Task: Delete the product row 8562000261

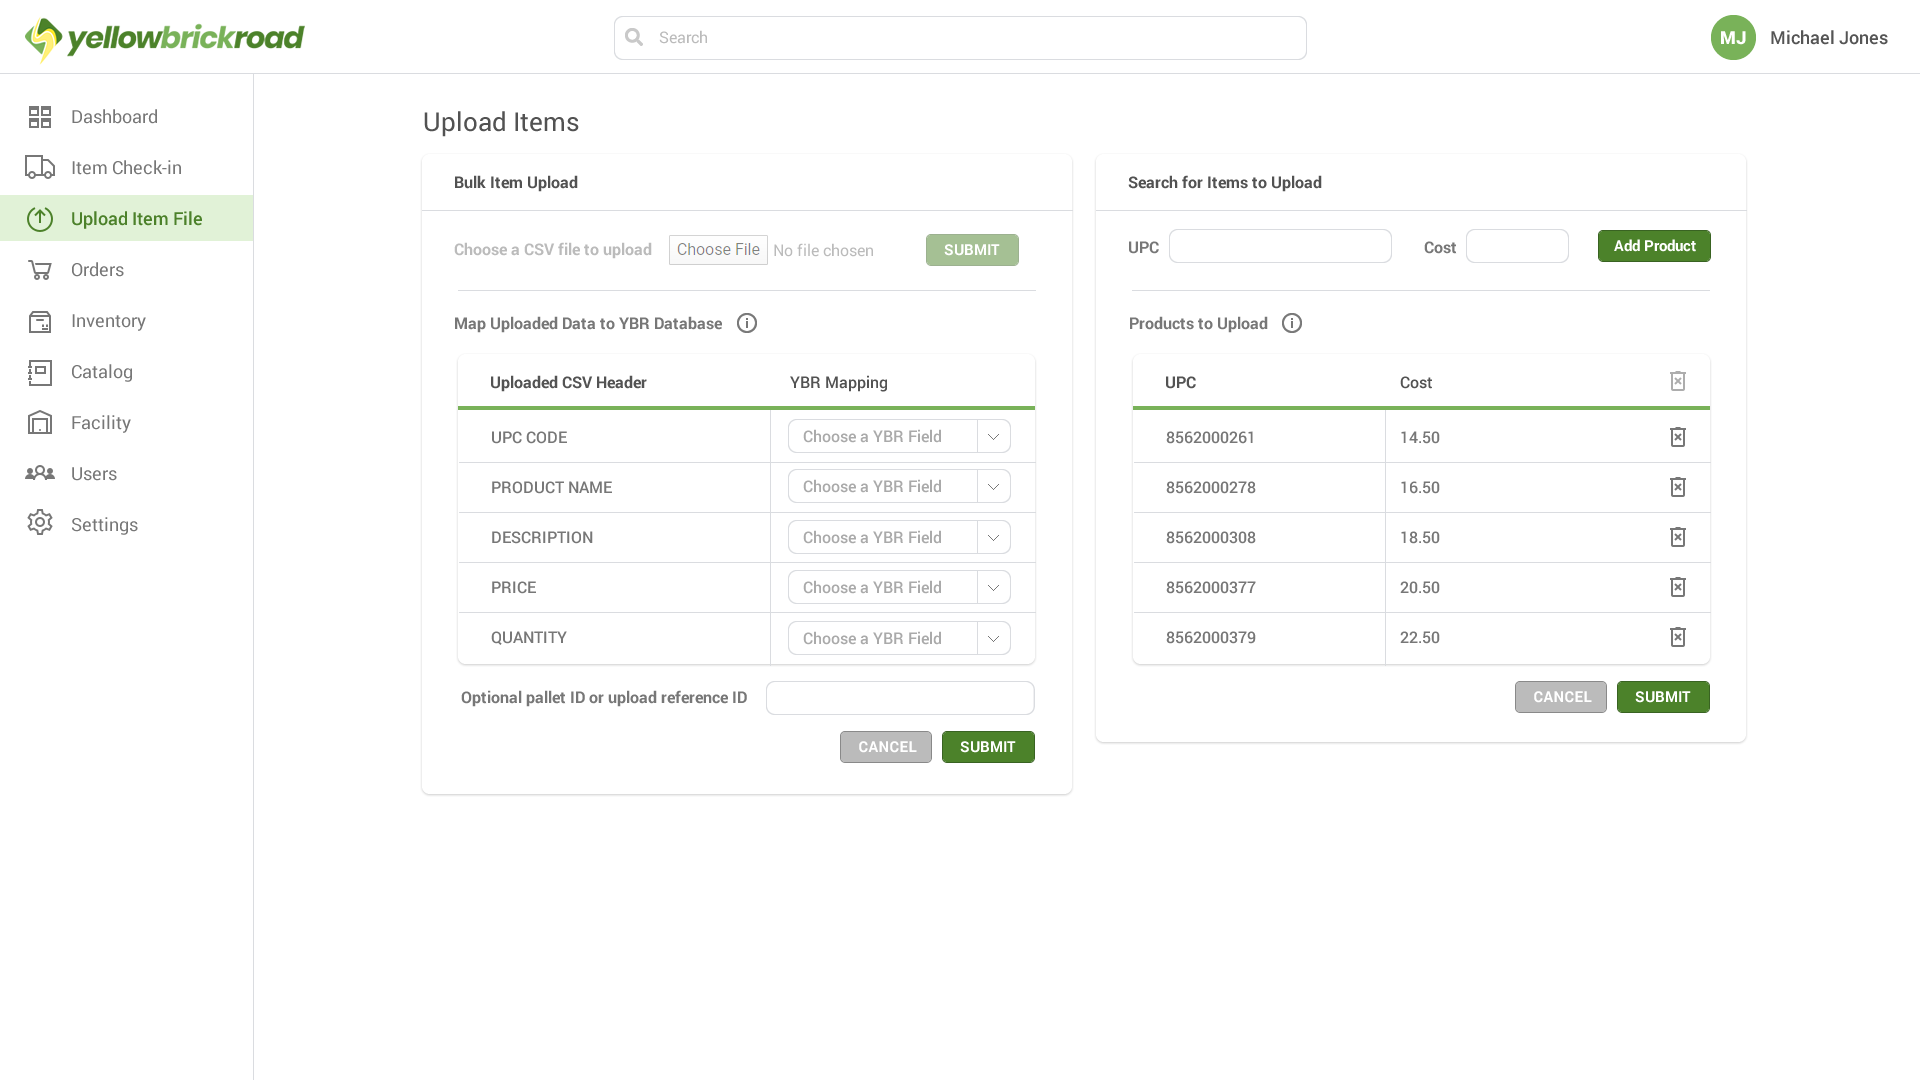Action: click(x=1677, y=437)
